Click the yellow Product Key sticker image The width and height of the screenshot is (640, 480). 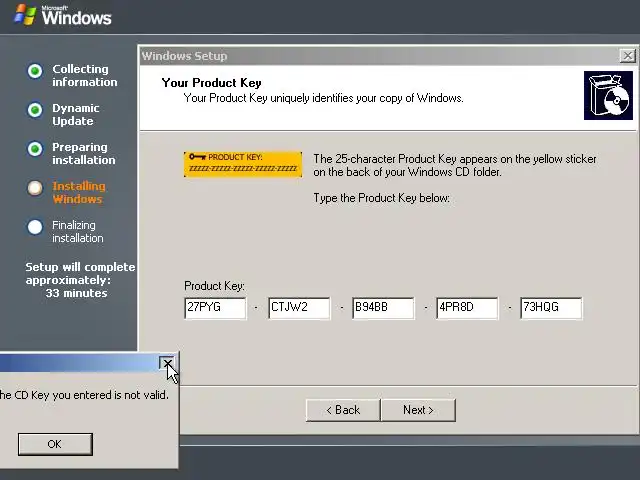click(243, 164)
